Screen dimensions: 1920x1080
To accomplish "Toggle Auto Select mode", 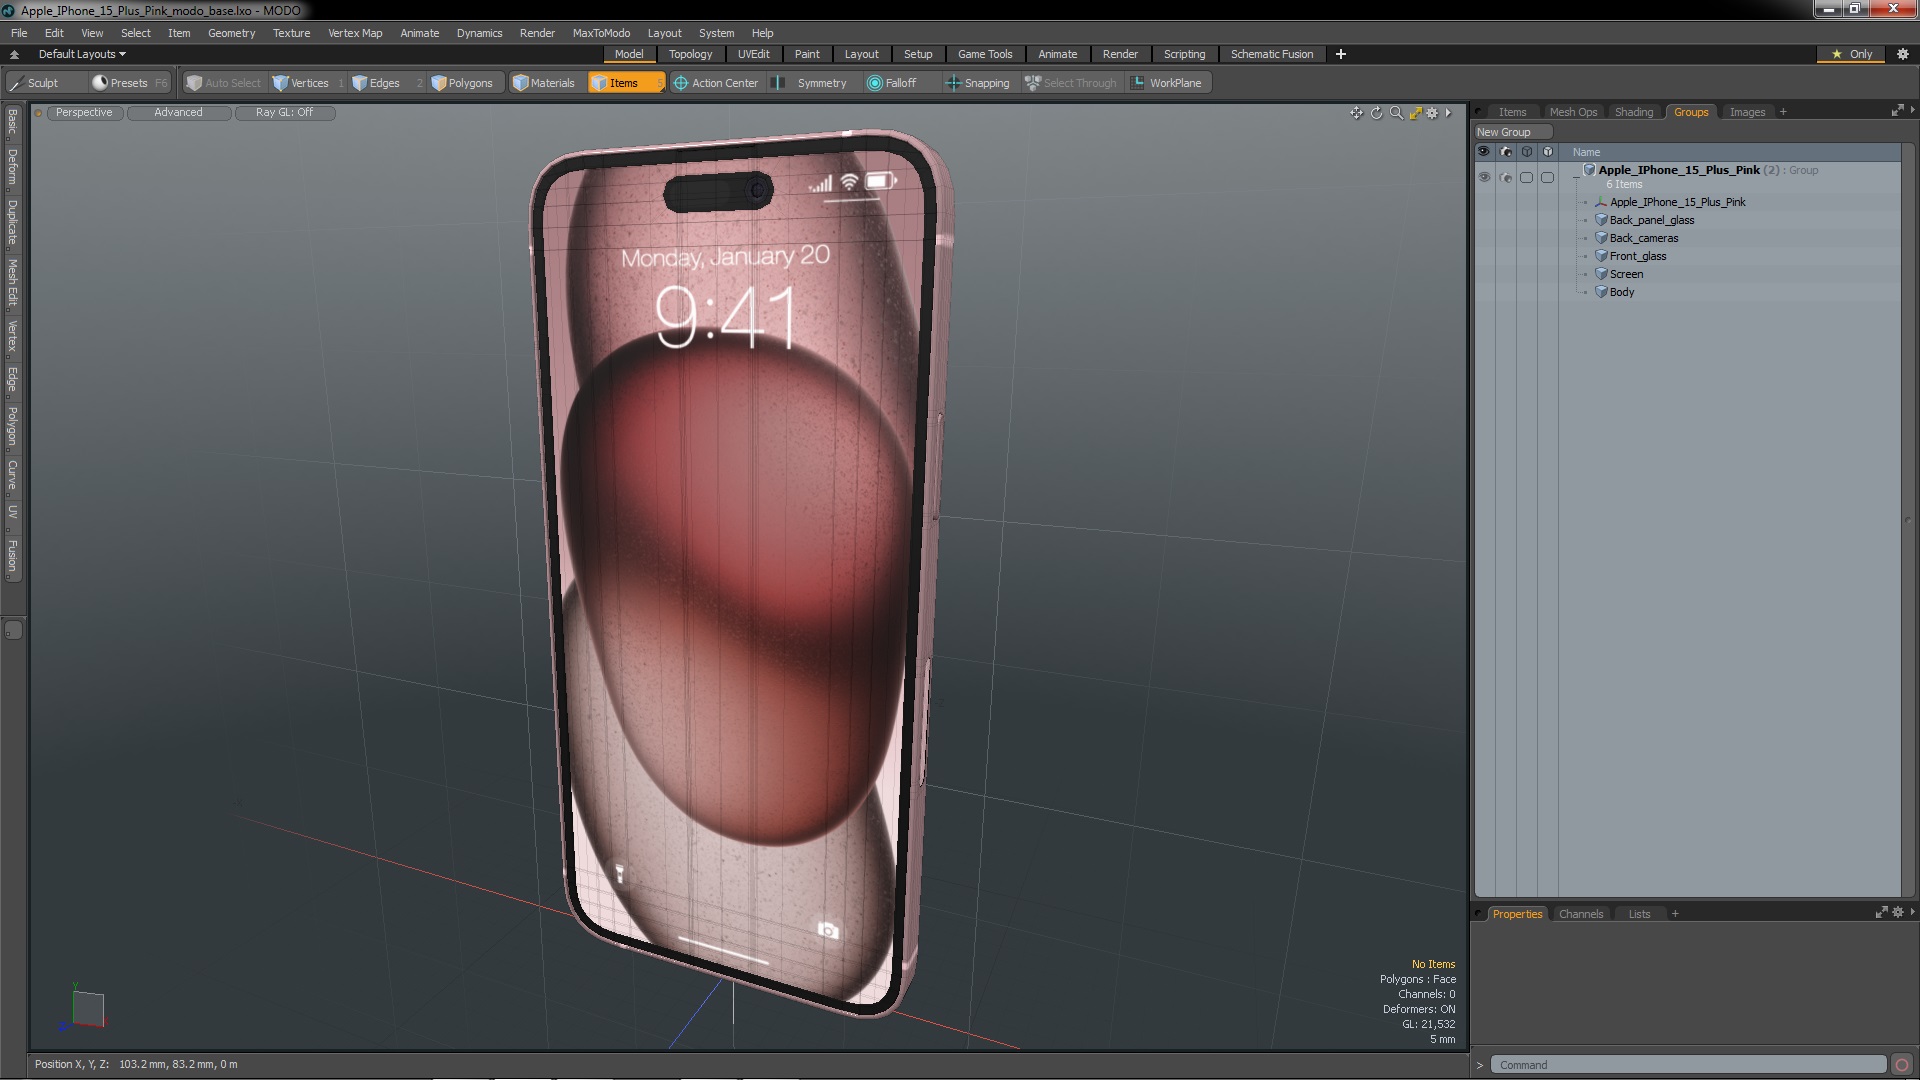I will [x=224, y=83].
